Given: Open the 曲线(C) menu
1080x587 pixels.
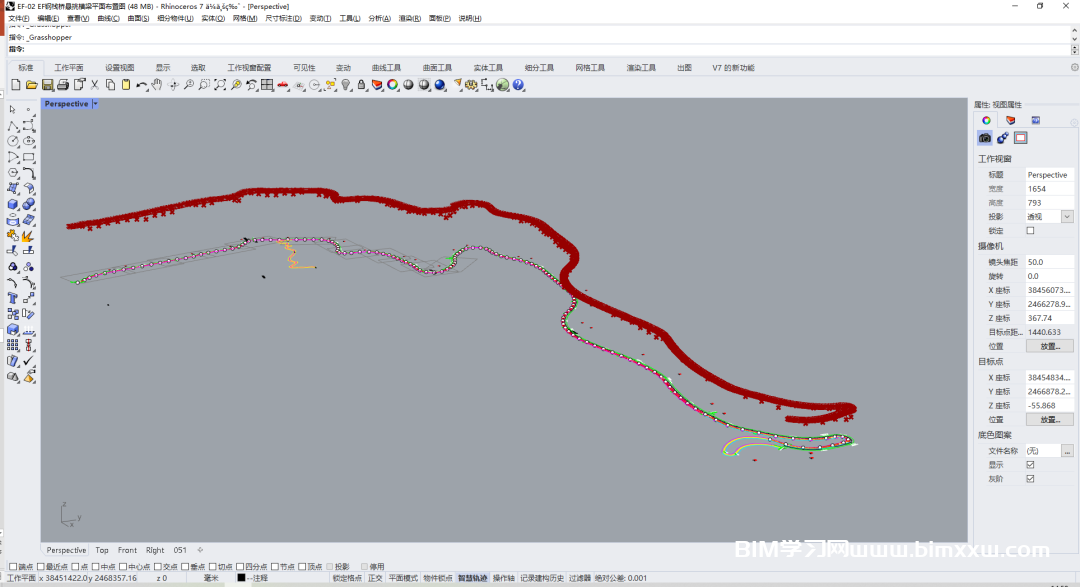Looking at the screenshot, I should pyautogui.click(x=108, y=18).
